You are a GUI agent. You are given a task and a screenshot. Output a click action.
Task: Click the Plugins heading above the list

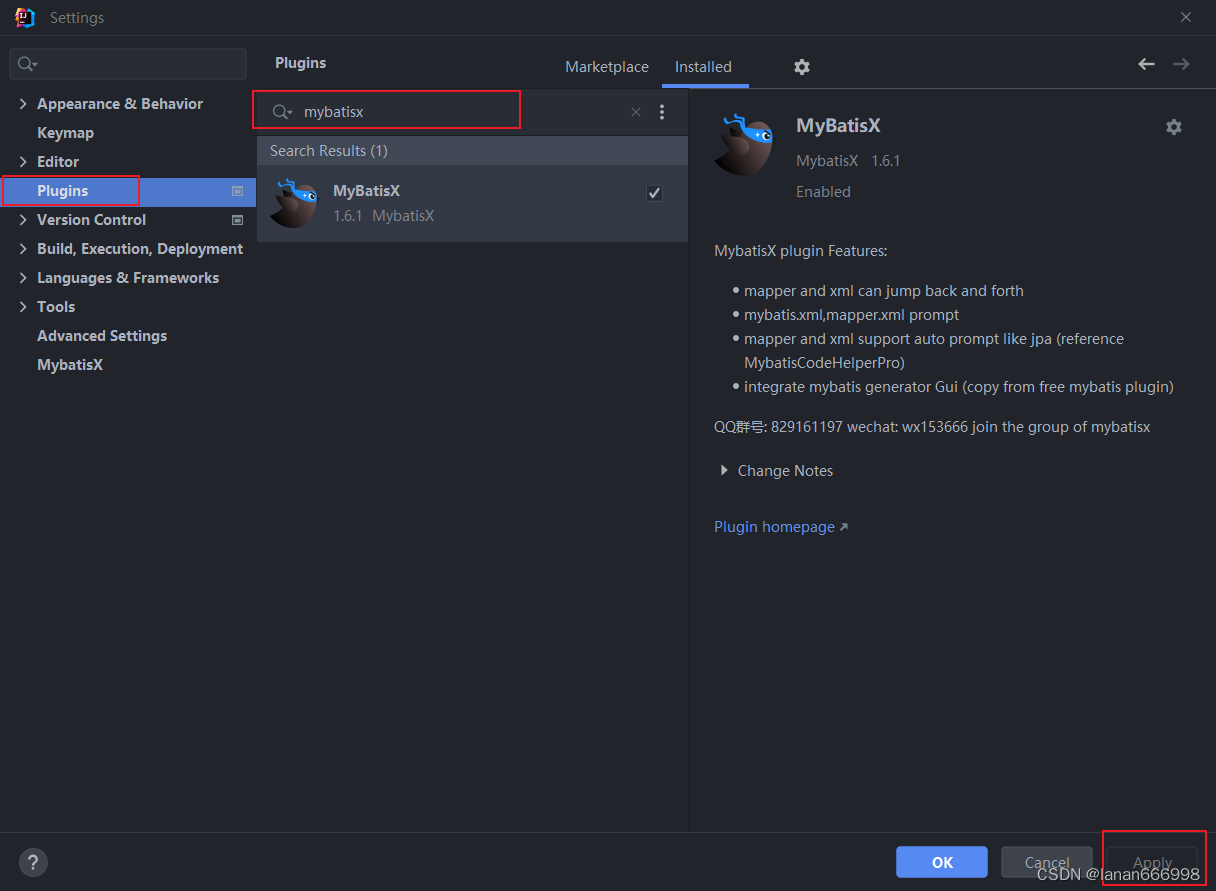pos(301,63)
